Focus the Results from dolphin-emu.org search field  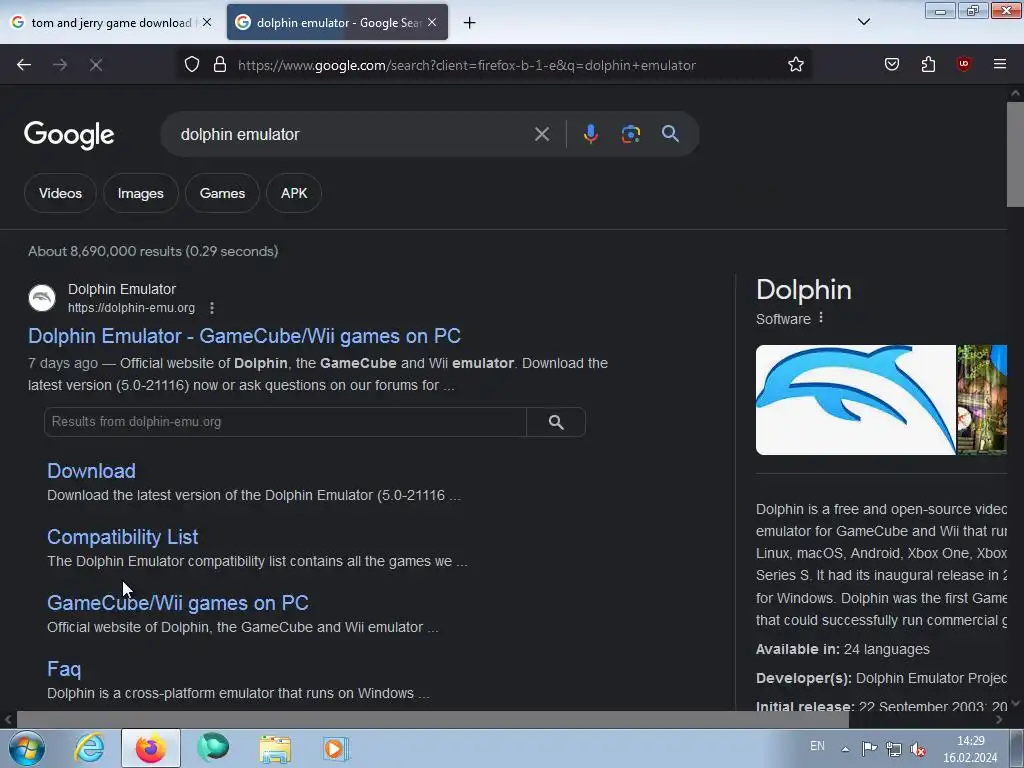(x=285, y=422)
